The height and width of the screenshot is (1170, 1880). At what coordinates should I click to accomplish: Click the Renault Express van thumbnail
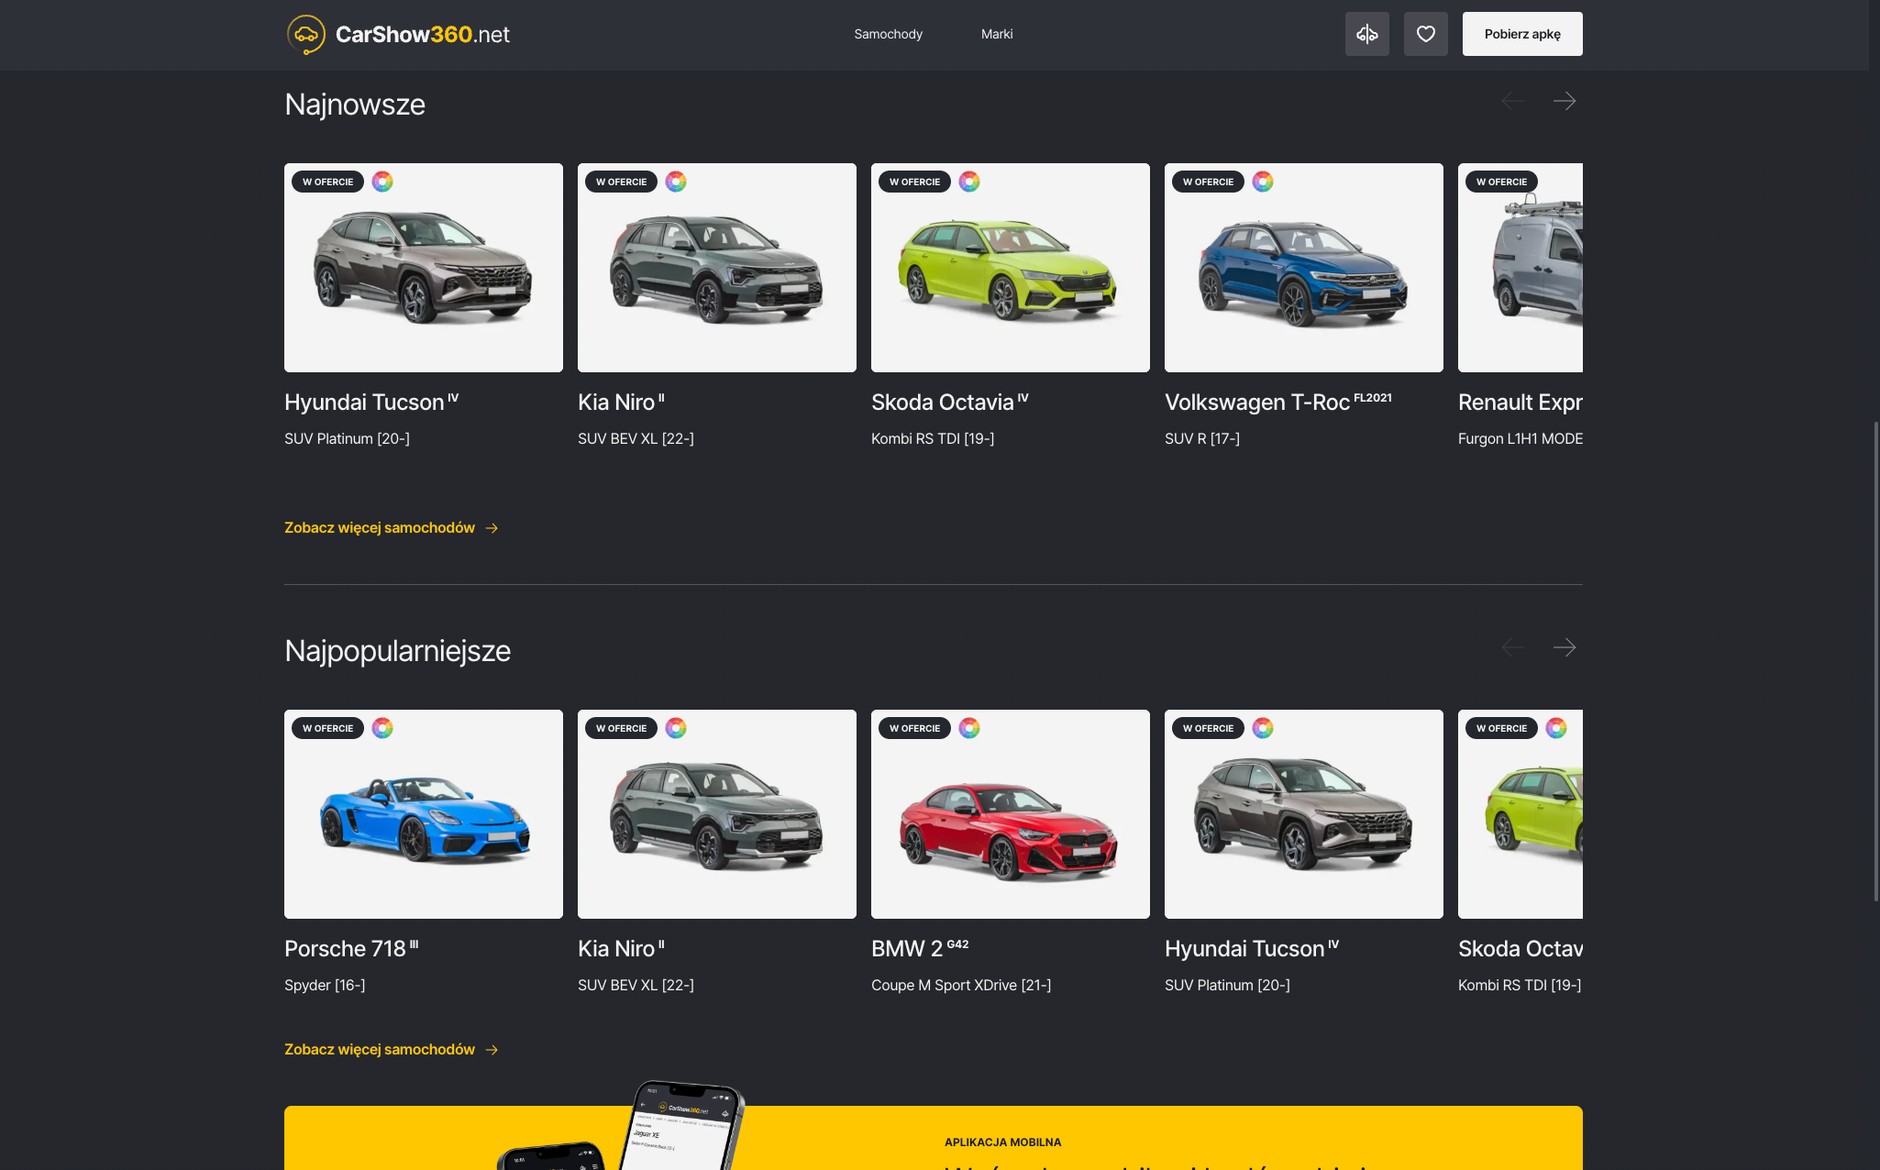[x=1520, y=268]
